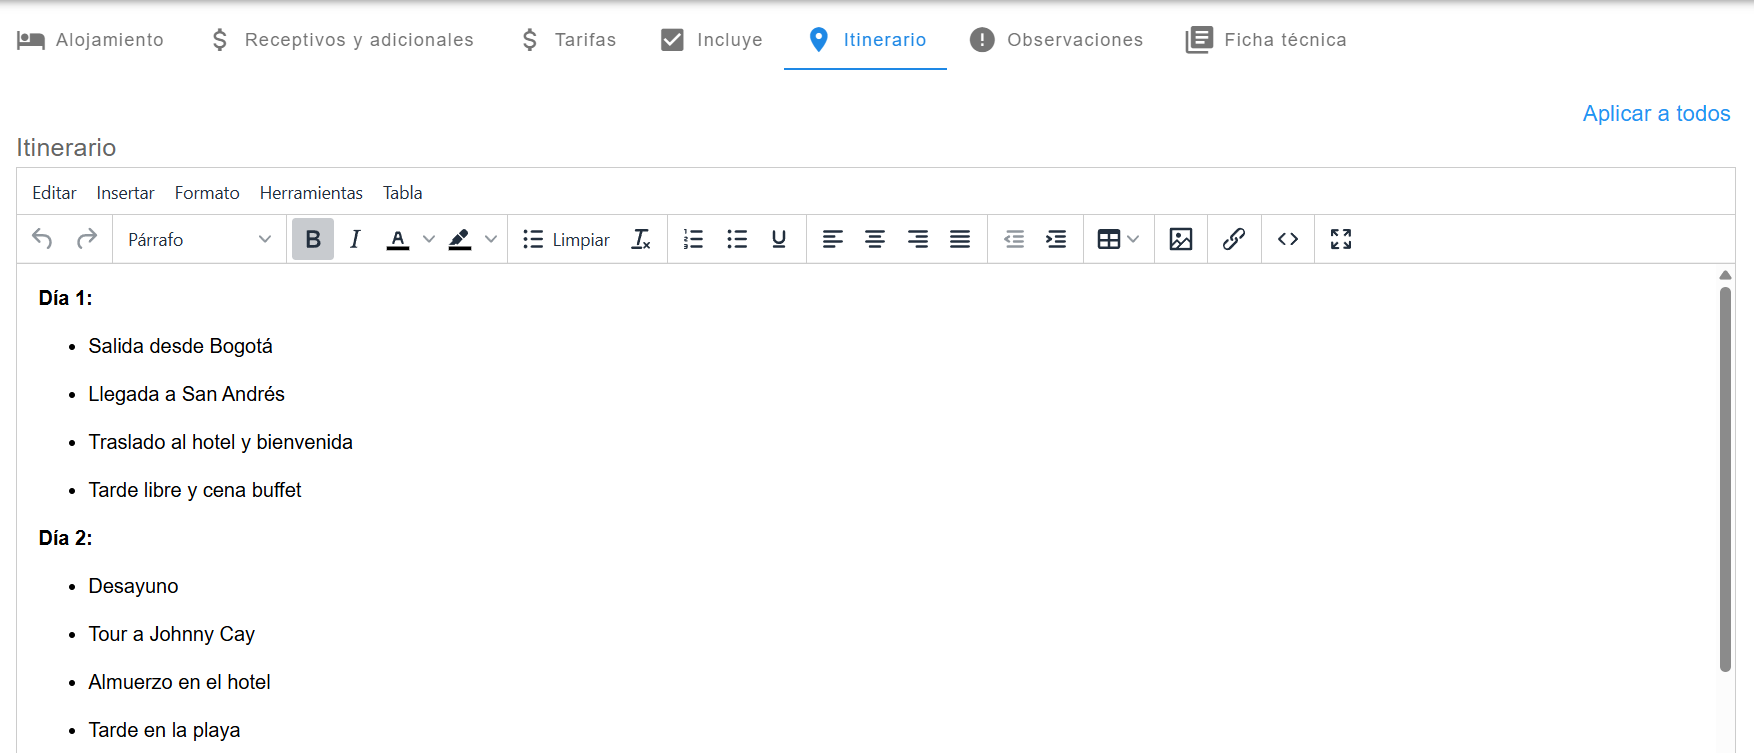Image resolution: width=1754 pixels, height=753 pixels.
Task: Apply the highlight background color
Action: [x=460, y=239]
